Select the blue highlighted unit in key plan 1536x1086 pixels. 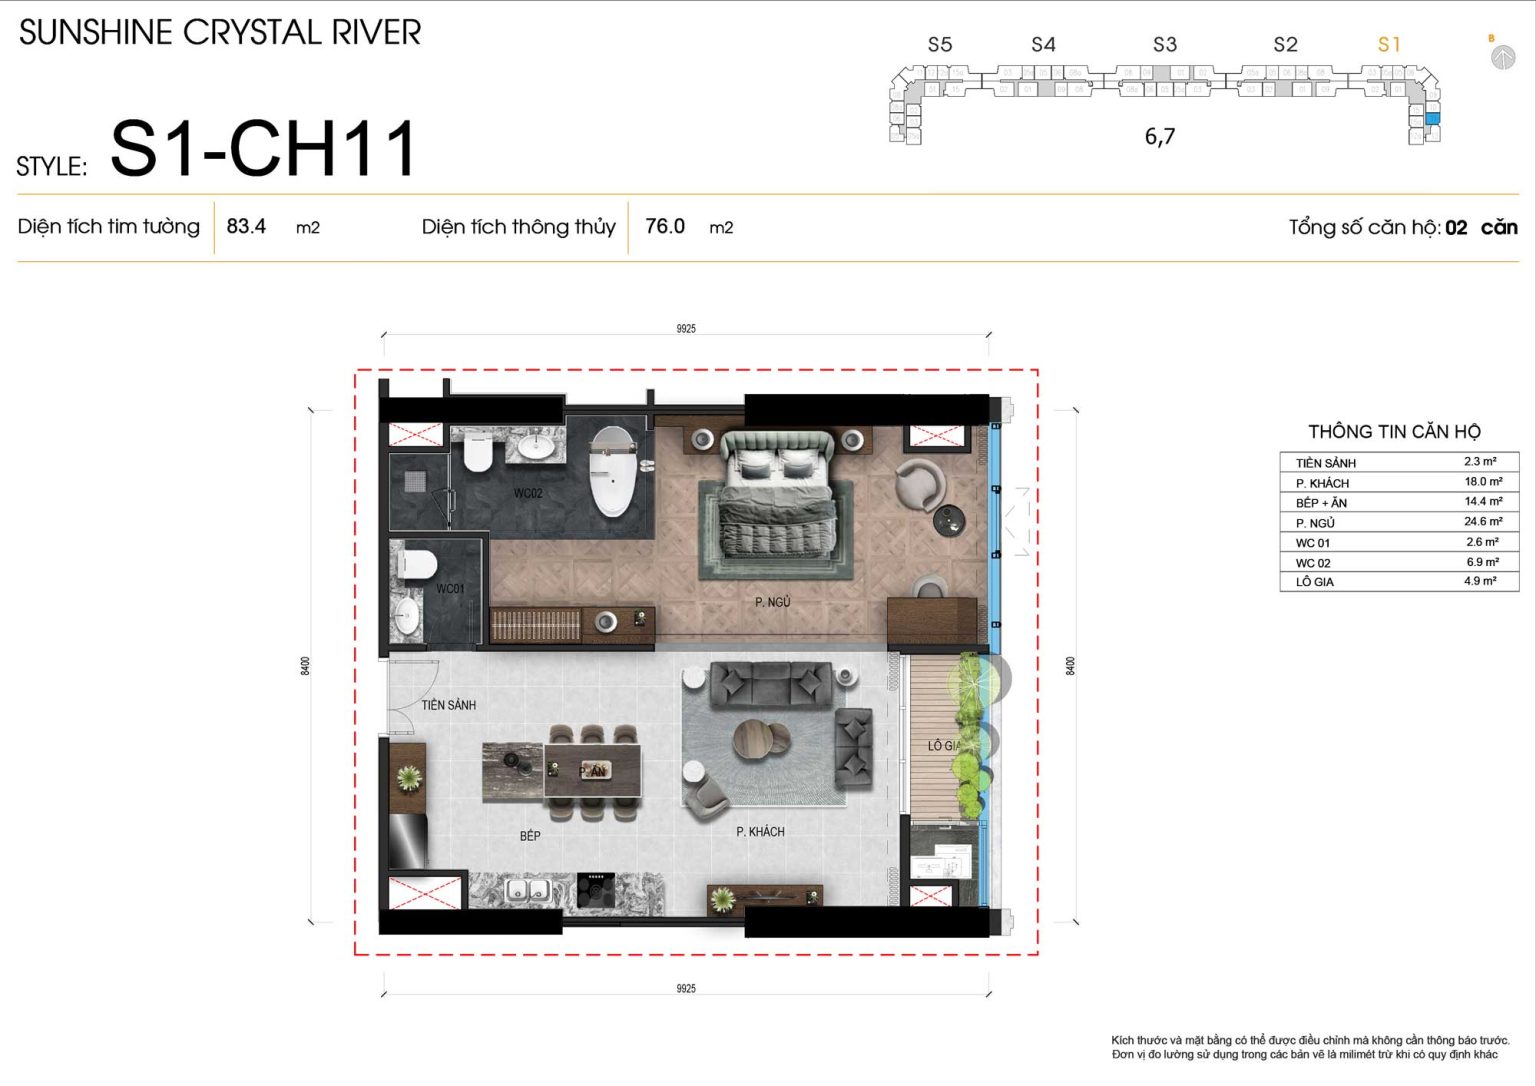click(1432, 118)
